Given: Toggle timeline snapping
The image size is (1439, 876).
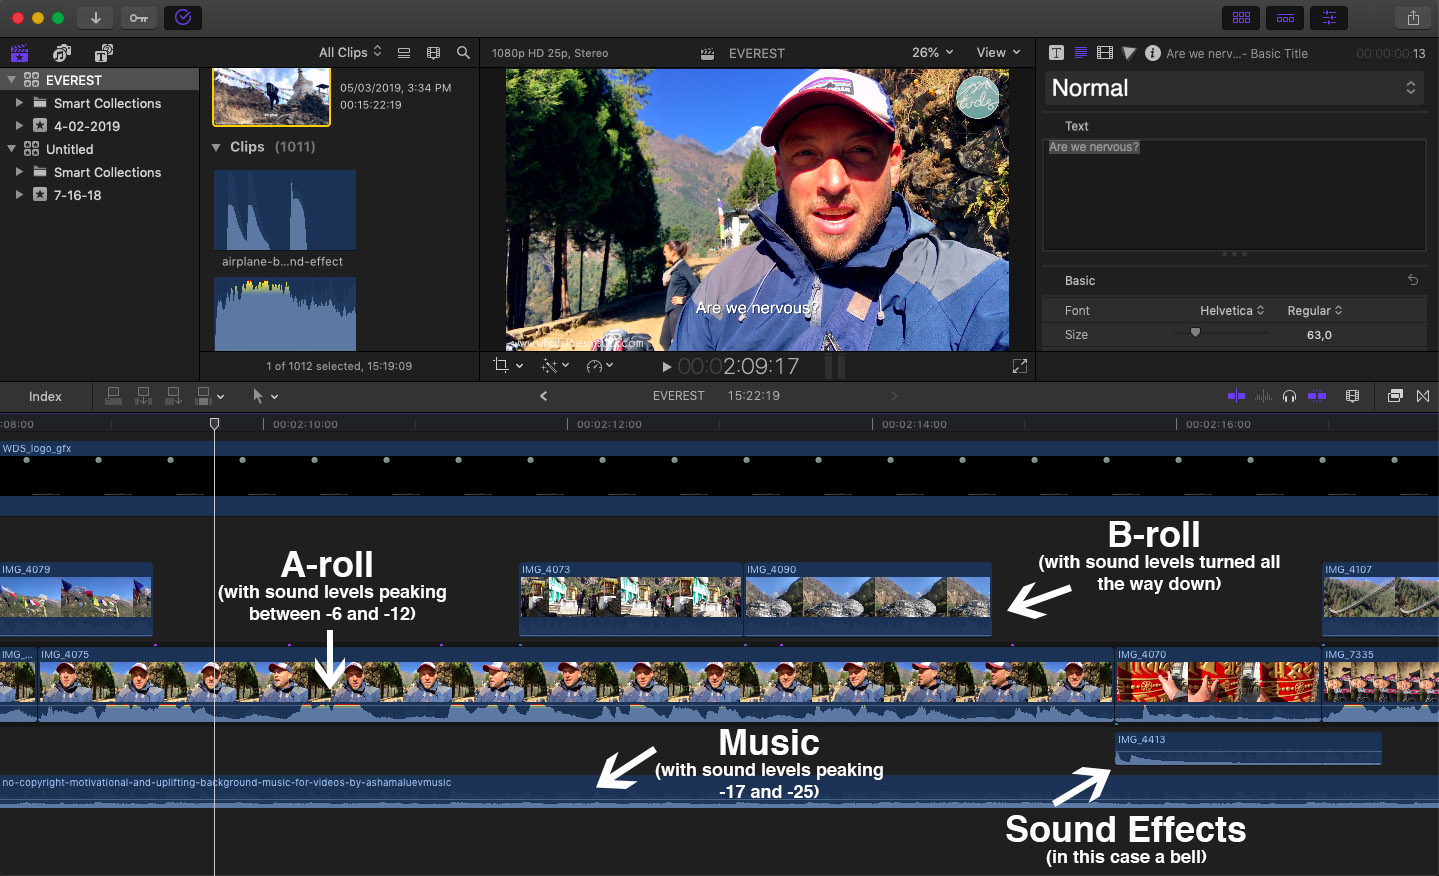Looking at the screenshot, I should click(x=1317, y=396).
